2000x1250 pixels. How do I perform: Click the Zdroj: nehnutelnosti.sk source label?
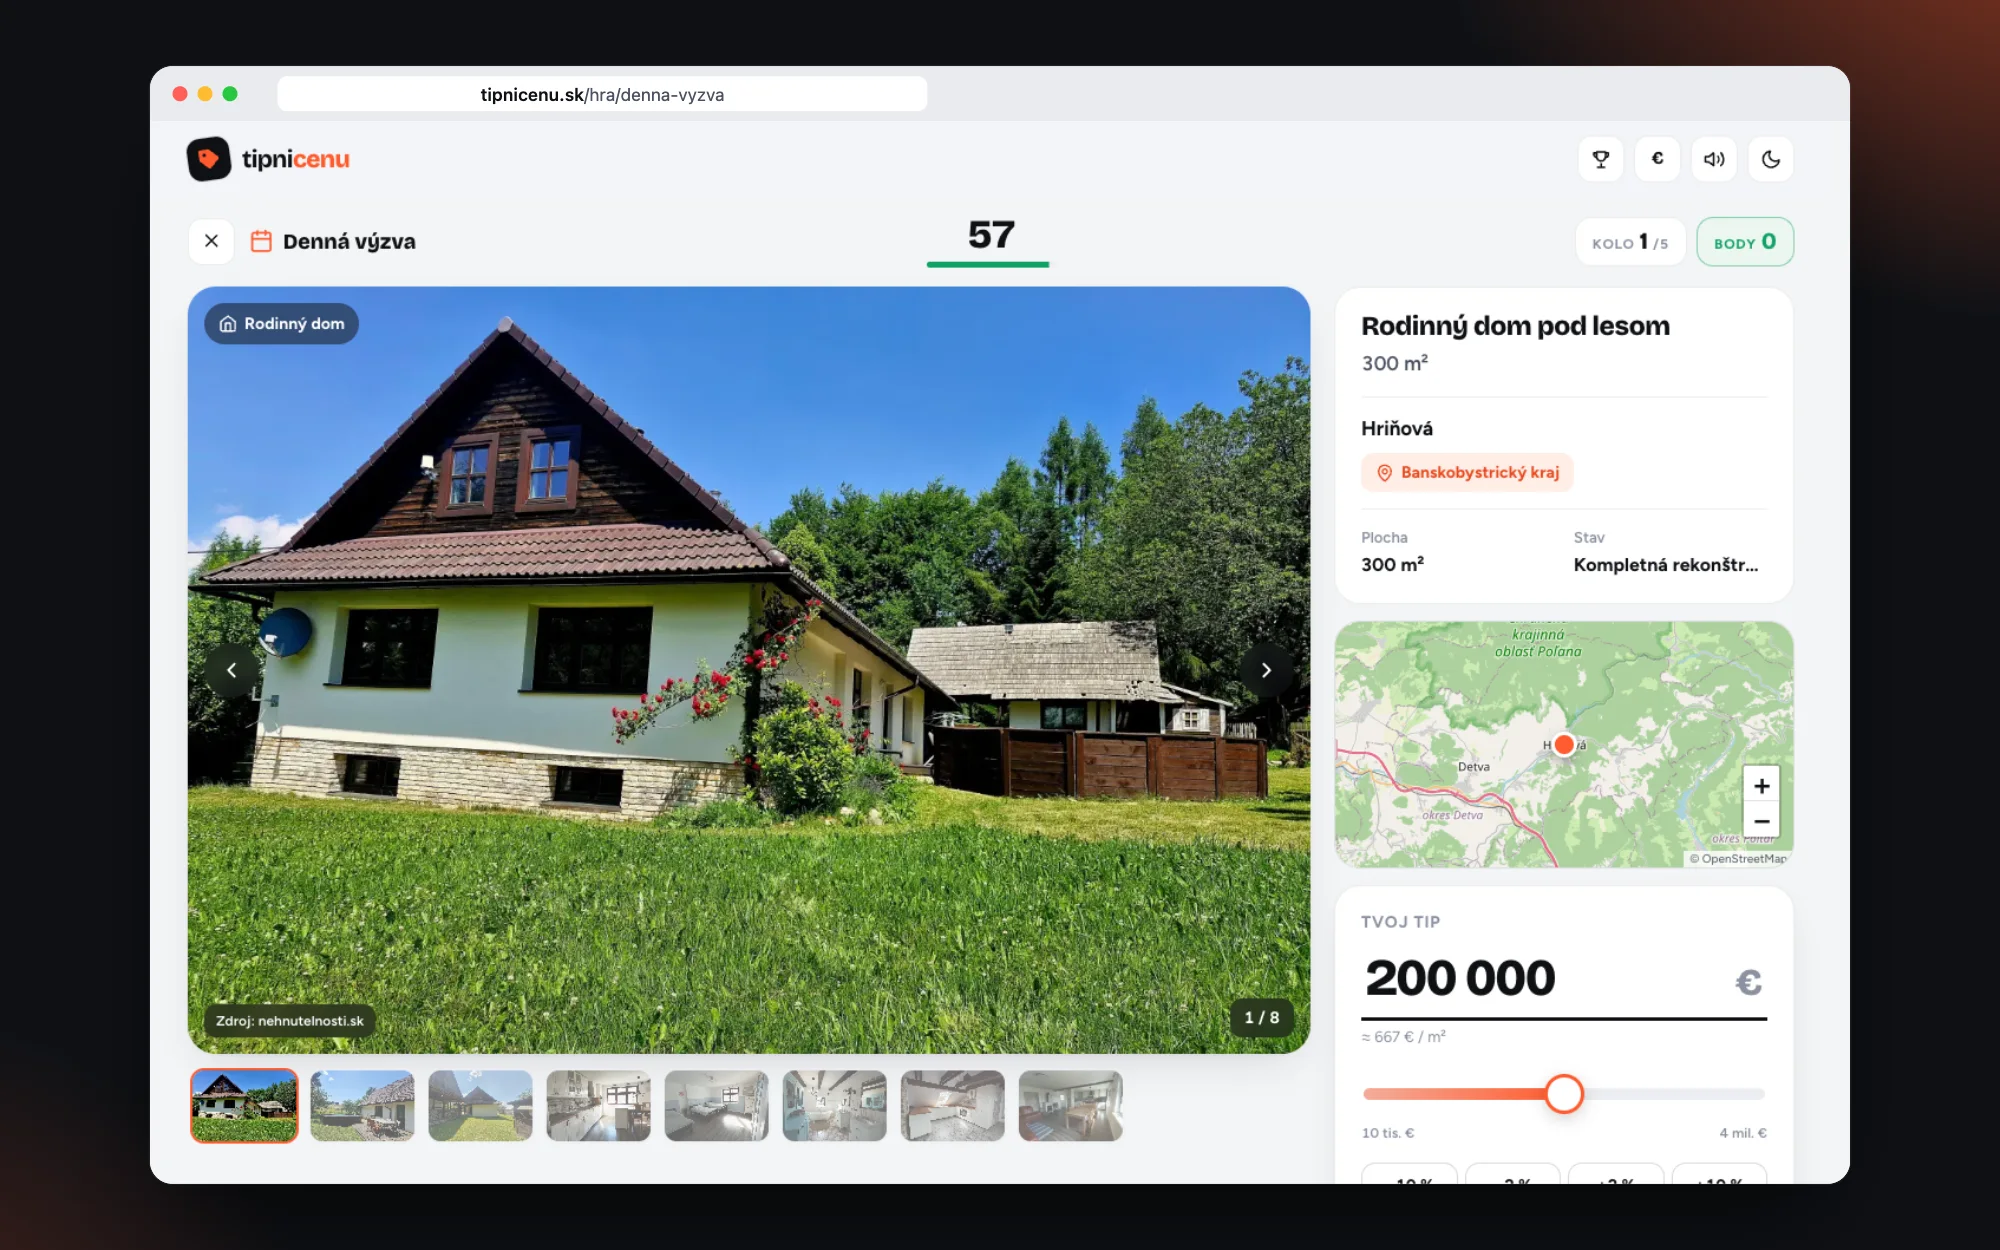[290, 1021]
